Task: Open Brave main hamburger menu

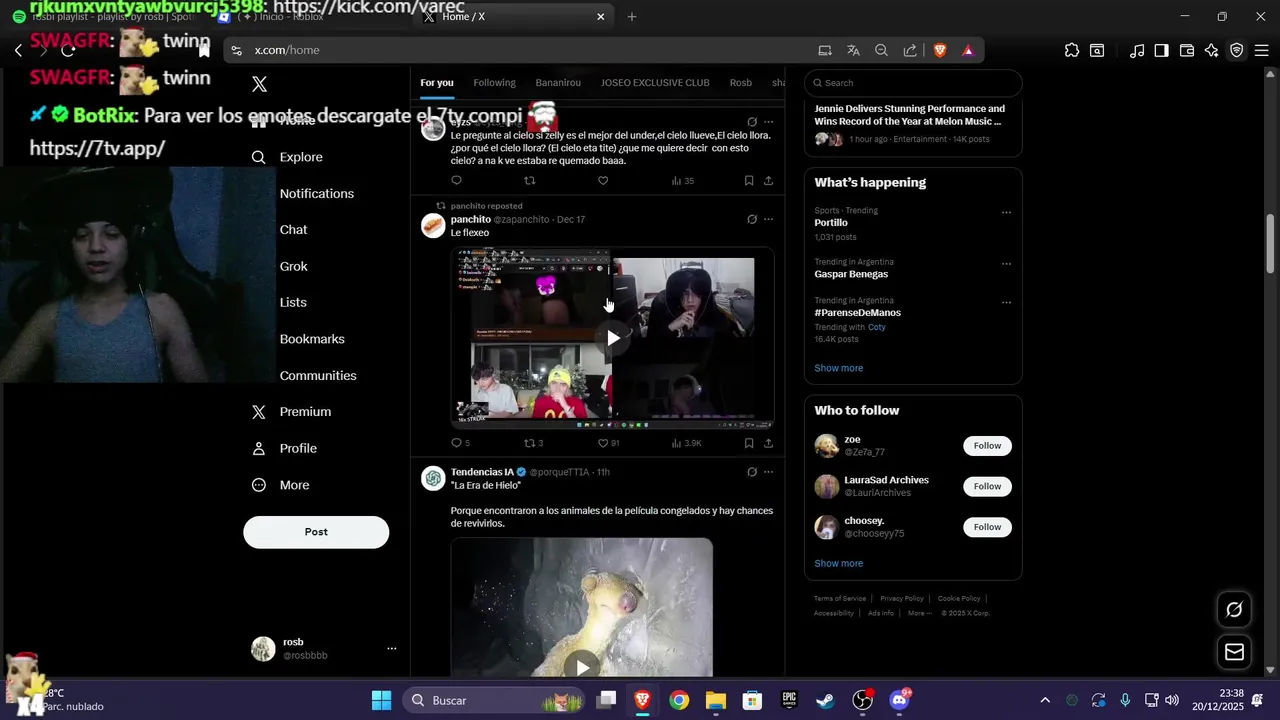Action: [x=1261, y=50]
